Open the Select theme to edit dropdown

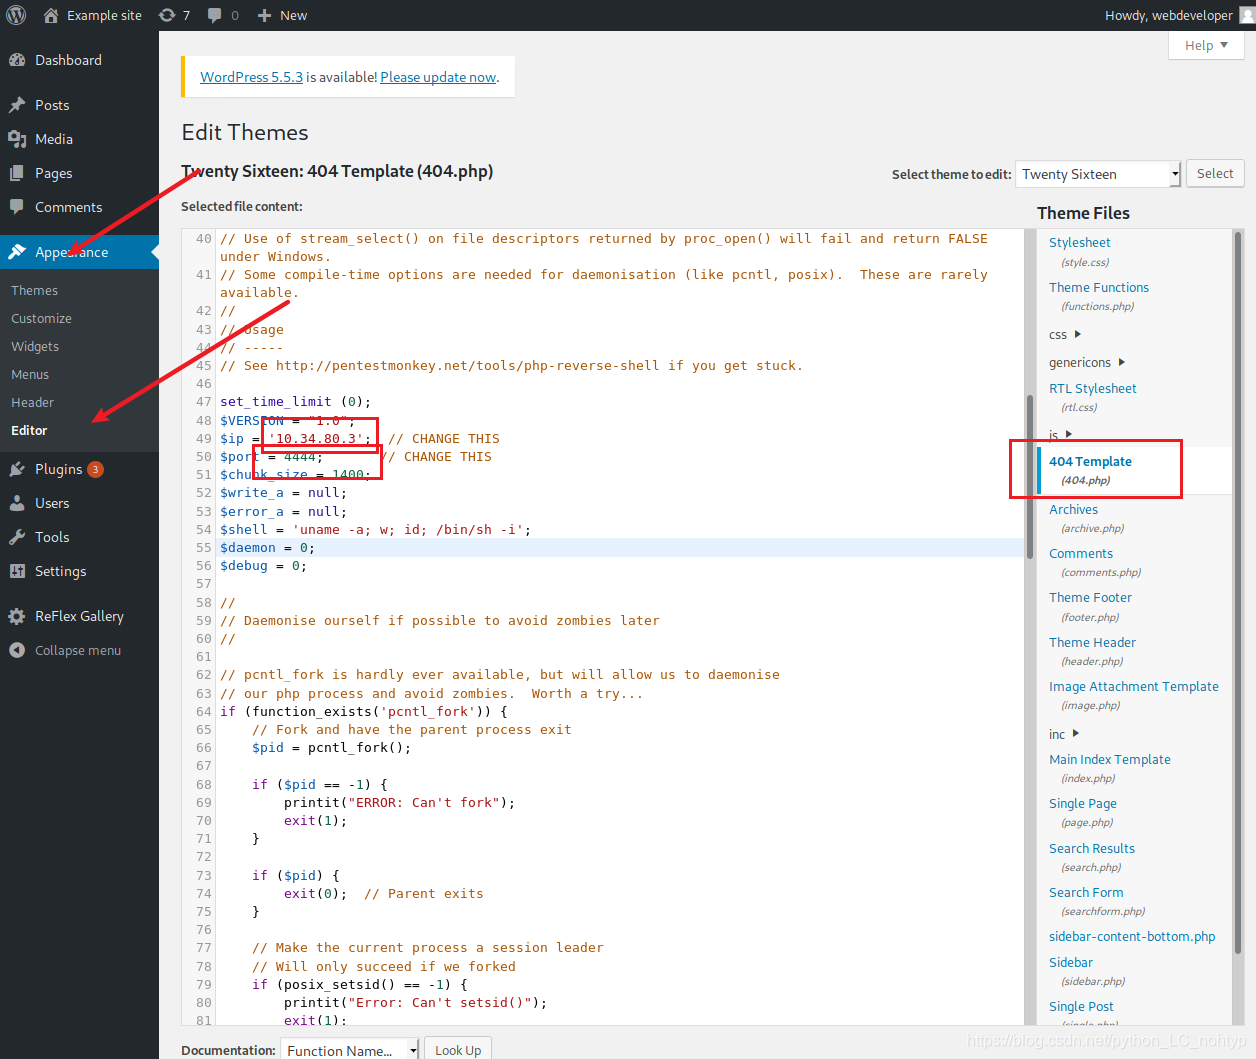pyautogui.click(x=1098, y=174)
